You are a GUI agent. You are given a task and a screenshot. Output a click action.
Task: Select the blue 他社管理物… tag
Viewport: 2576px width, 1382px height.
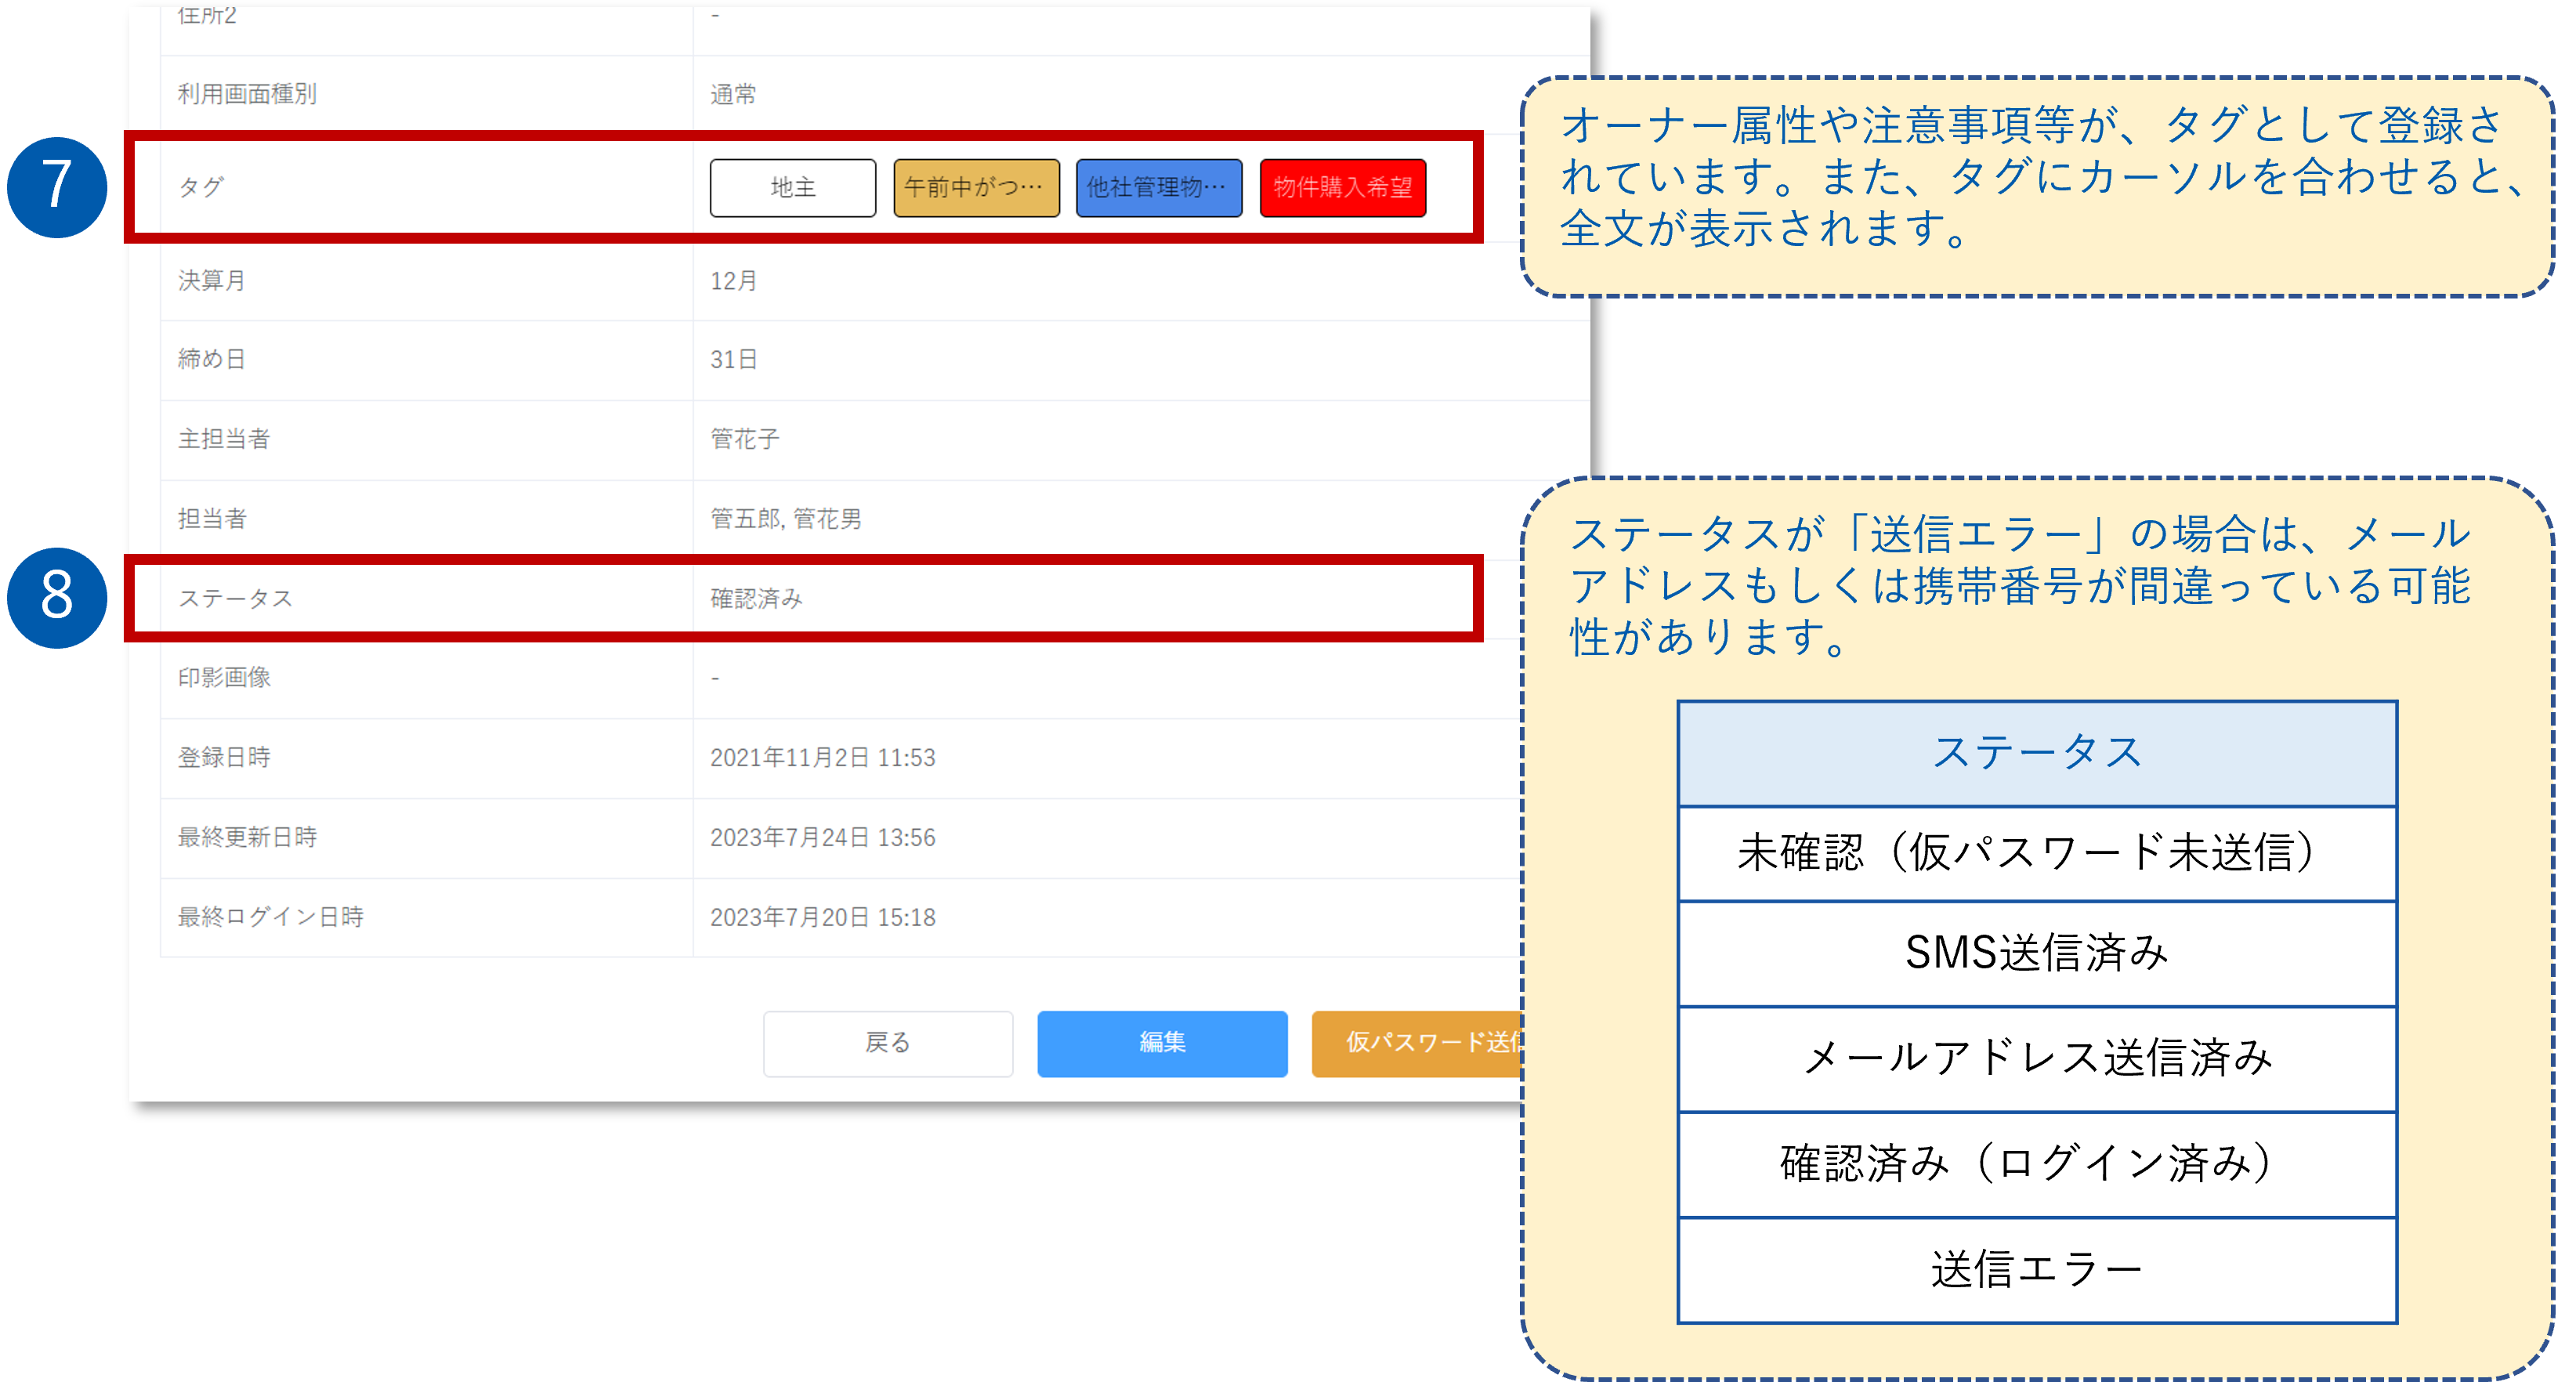tap(1157, 188)
